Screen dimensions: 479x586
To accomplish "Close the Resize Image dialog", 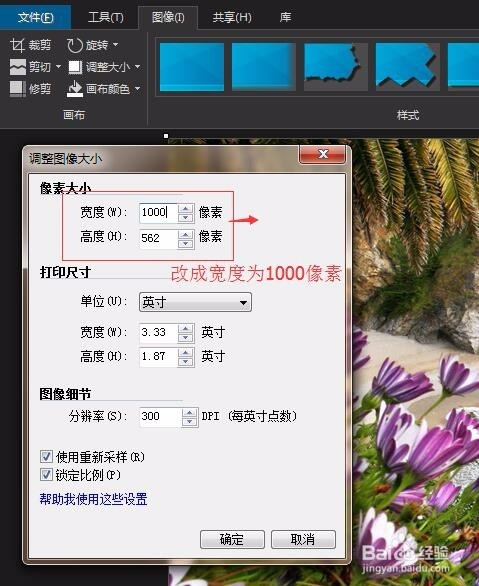I will tap(322, 154).
